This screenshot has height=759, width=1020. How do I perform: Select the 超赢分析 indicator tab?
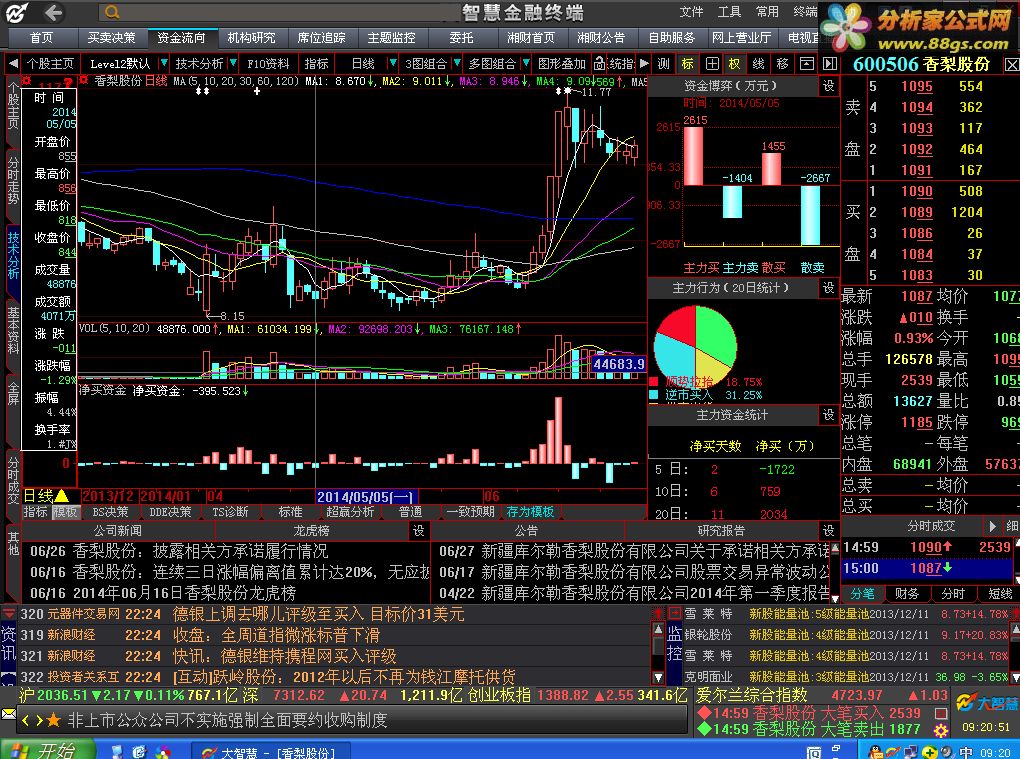[x=350, y=512]
